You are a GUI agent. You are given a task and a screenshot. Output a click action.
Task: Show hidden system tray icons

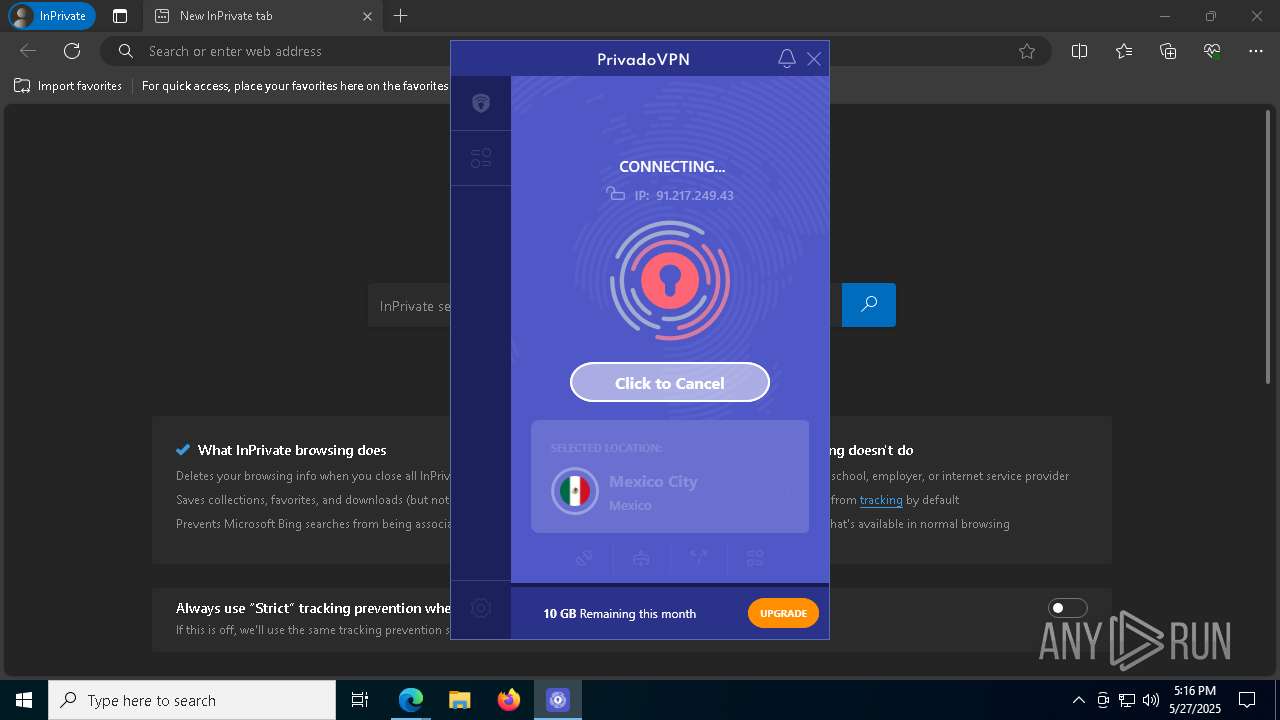pyautogui.click(x=1078, y=700)
